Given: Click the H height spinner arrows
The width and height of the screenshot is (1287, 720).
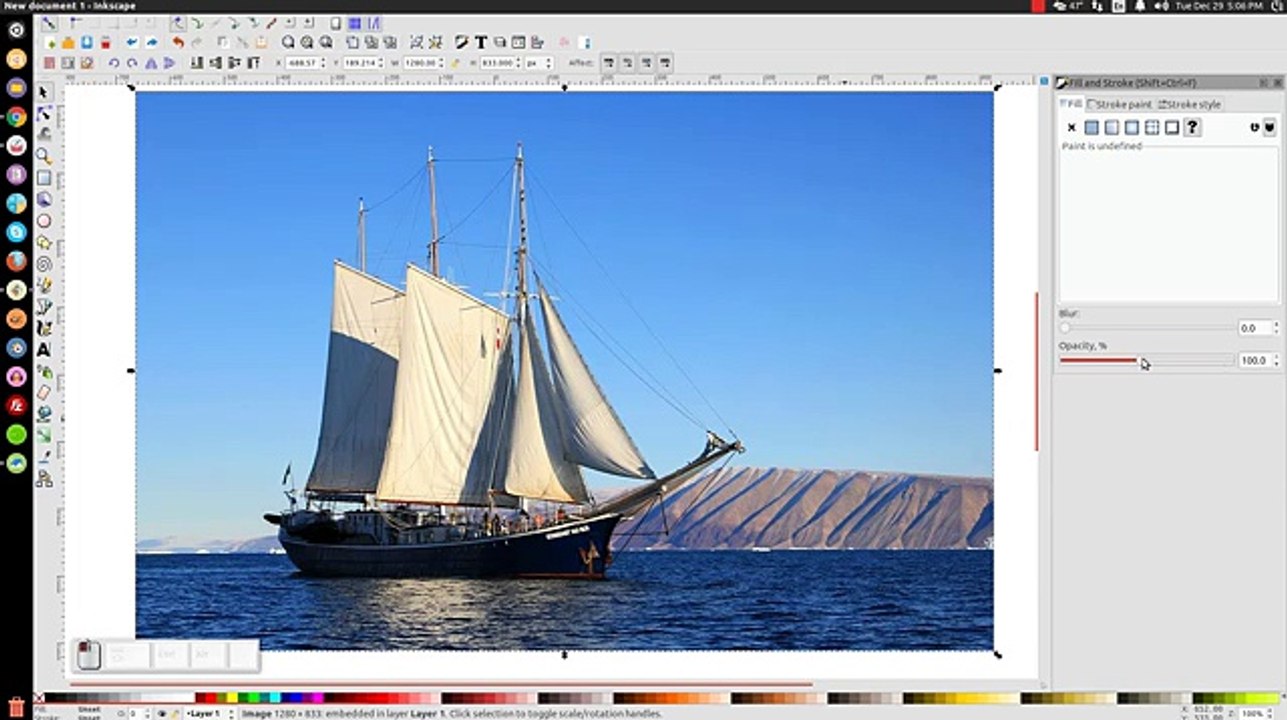Looking at the screenshot, I should click(x=518, y=63).
